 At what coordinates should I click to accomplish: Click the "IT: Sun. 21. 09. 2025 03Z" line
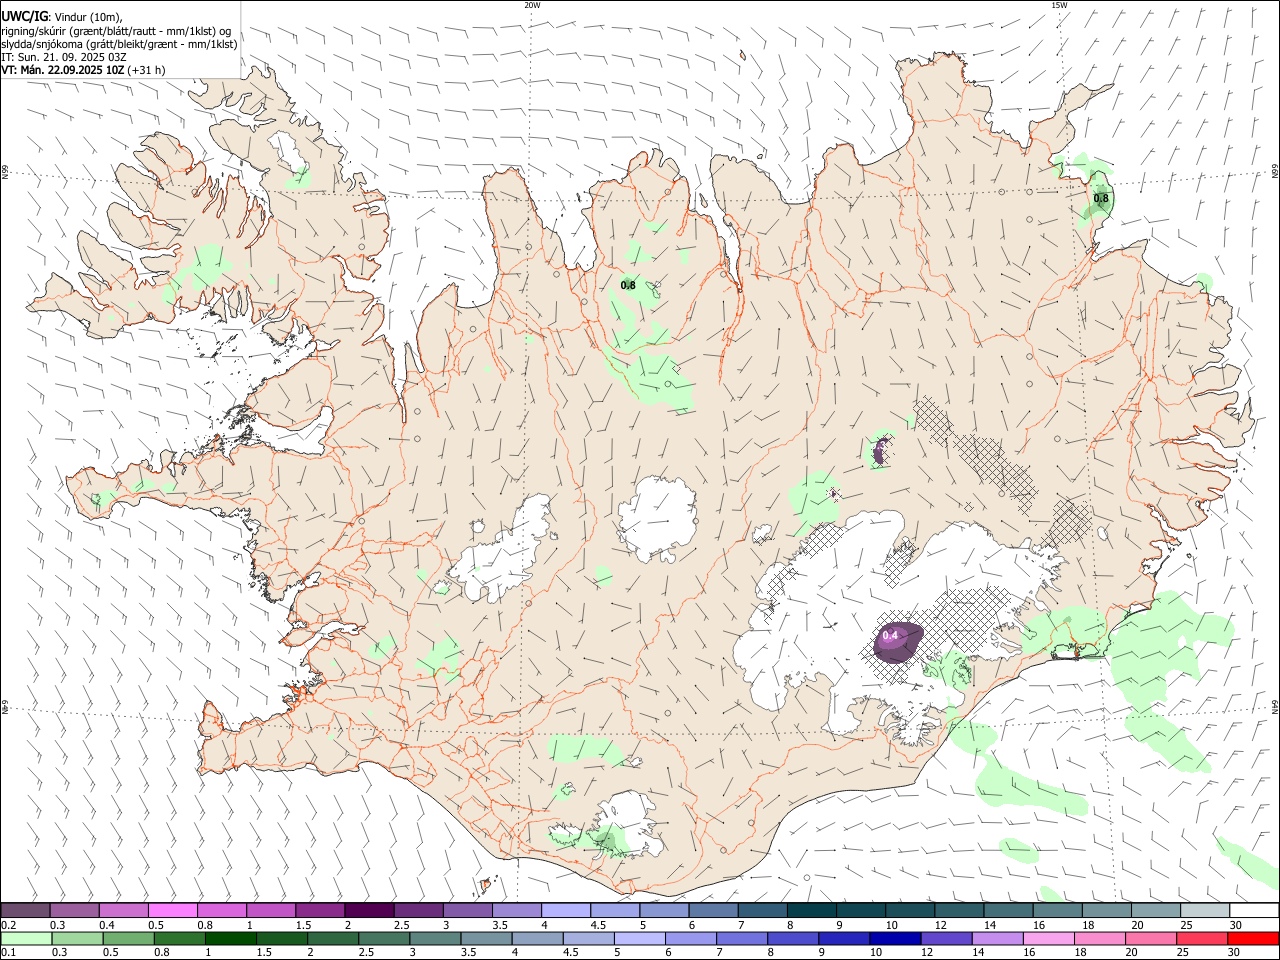[64, 57]
